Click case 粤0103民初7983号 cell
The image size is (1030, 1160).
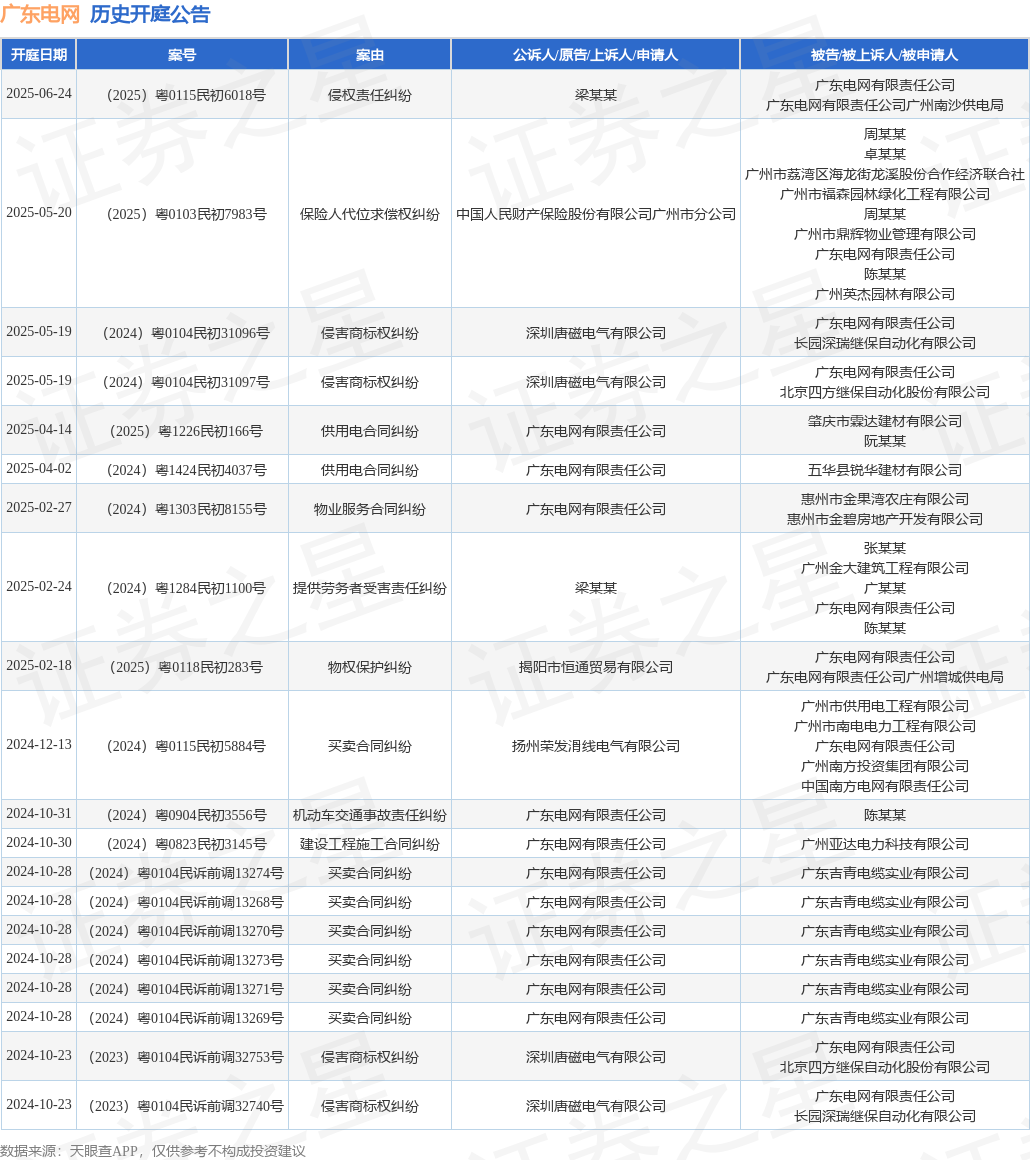186,215
